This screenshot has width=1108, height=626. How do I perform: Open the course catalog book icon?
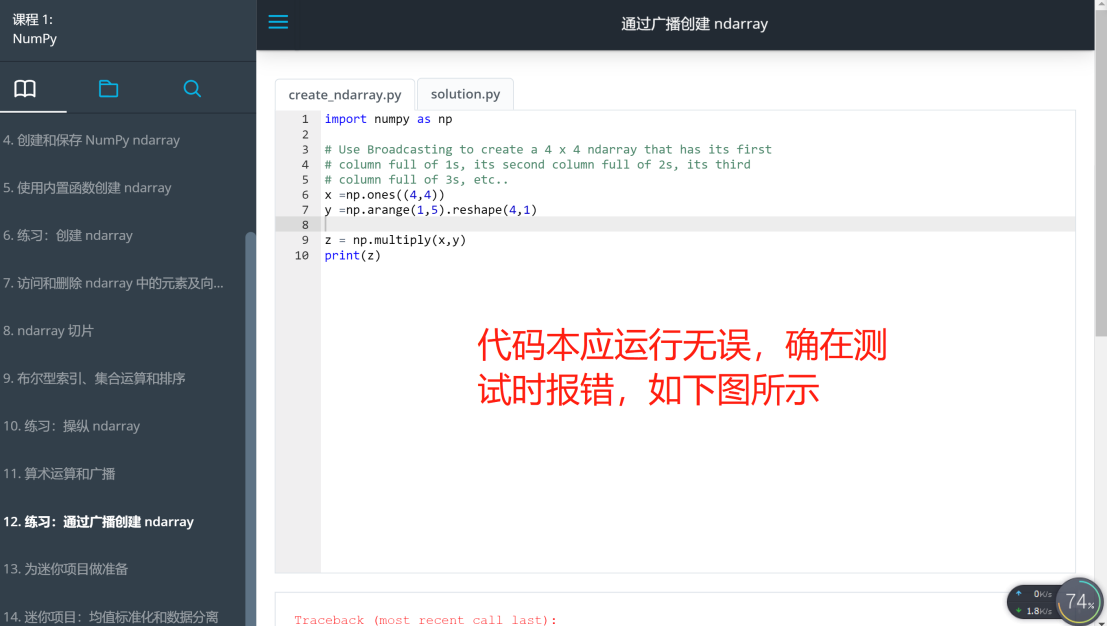point(24,88)
